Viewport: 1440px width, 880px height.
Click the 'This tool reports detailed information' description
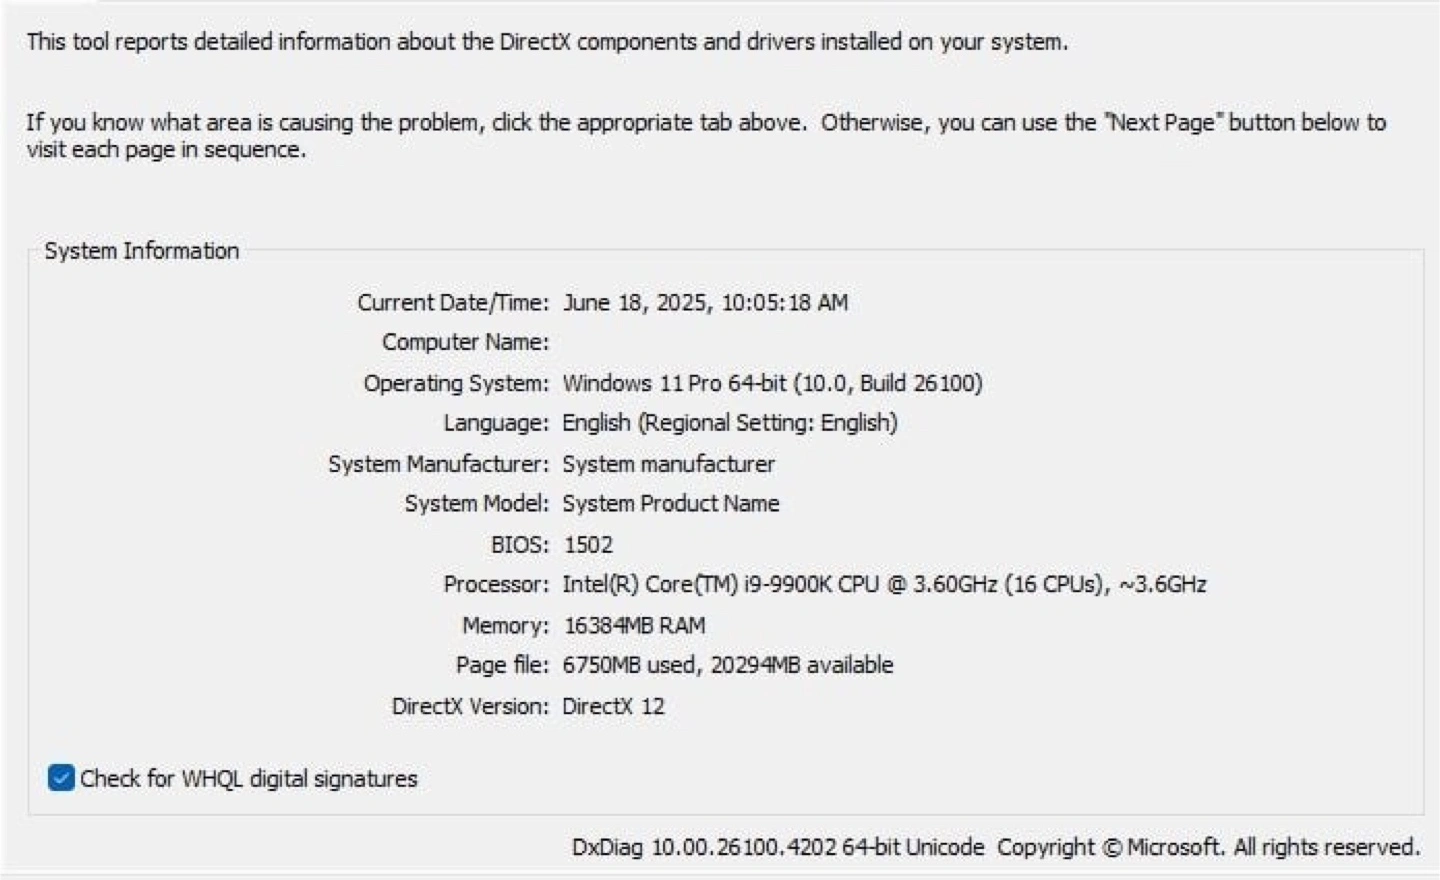coord(547,42)
